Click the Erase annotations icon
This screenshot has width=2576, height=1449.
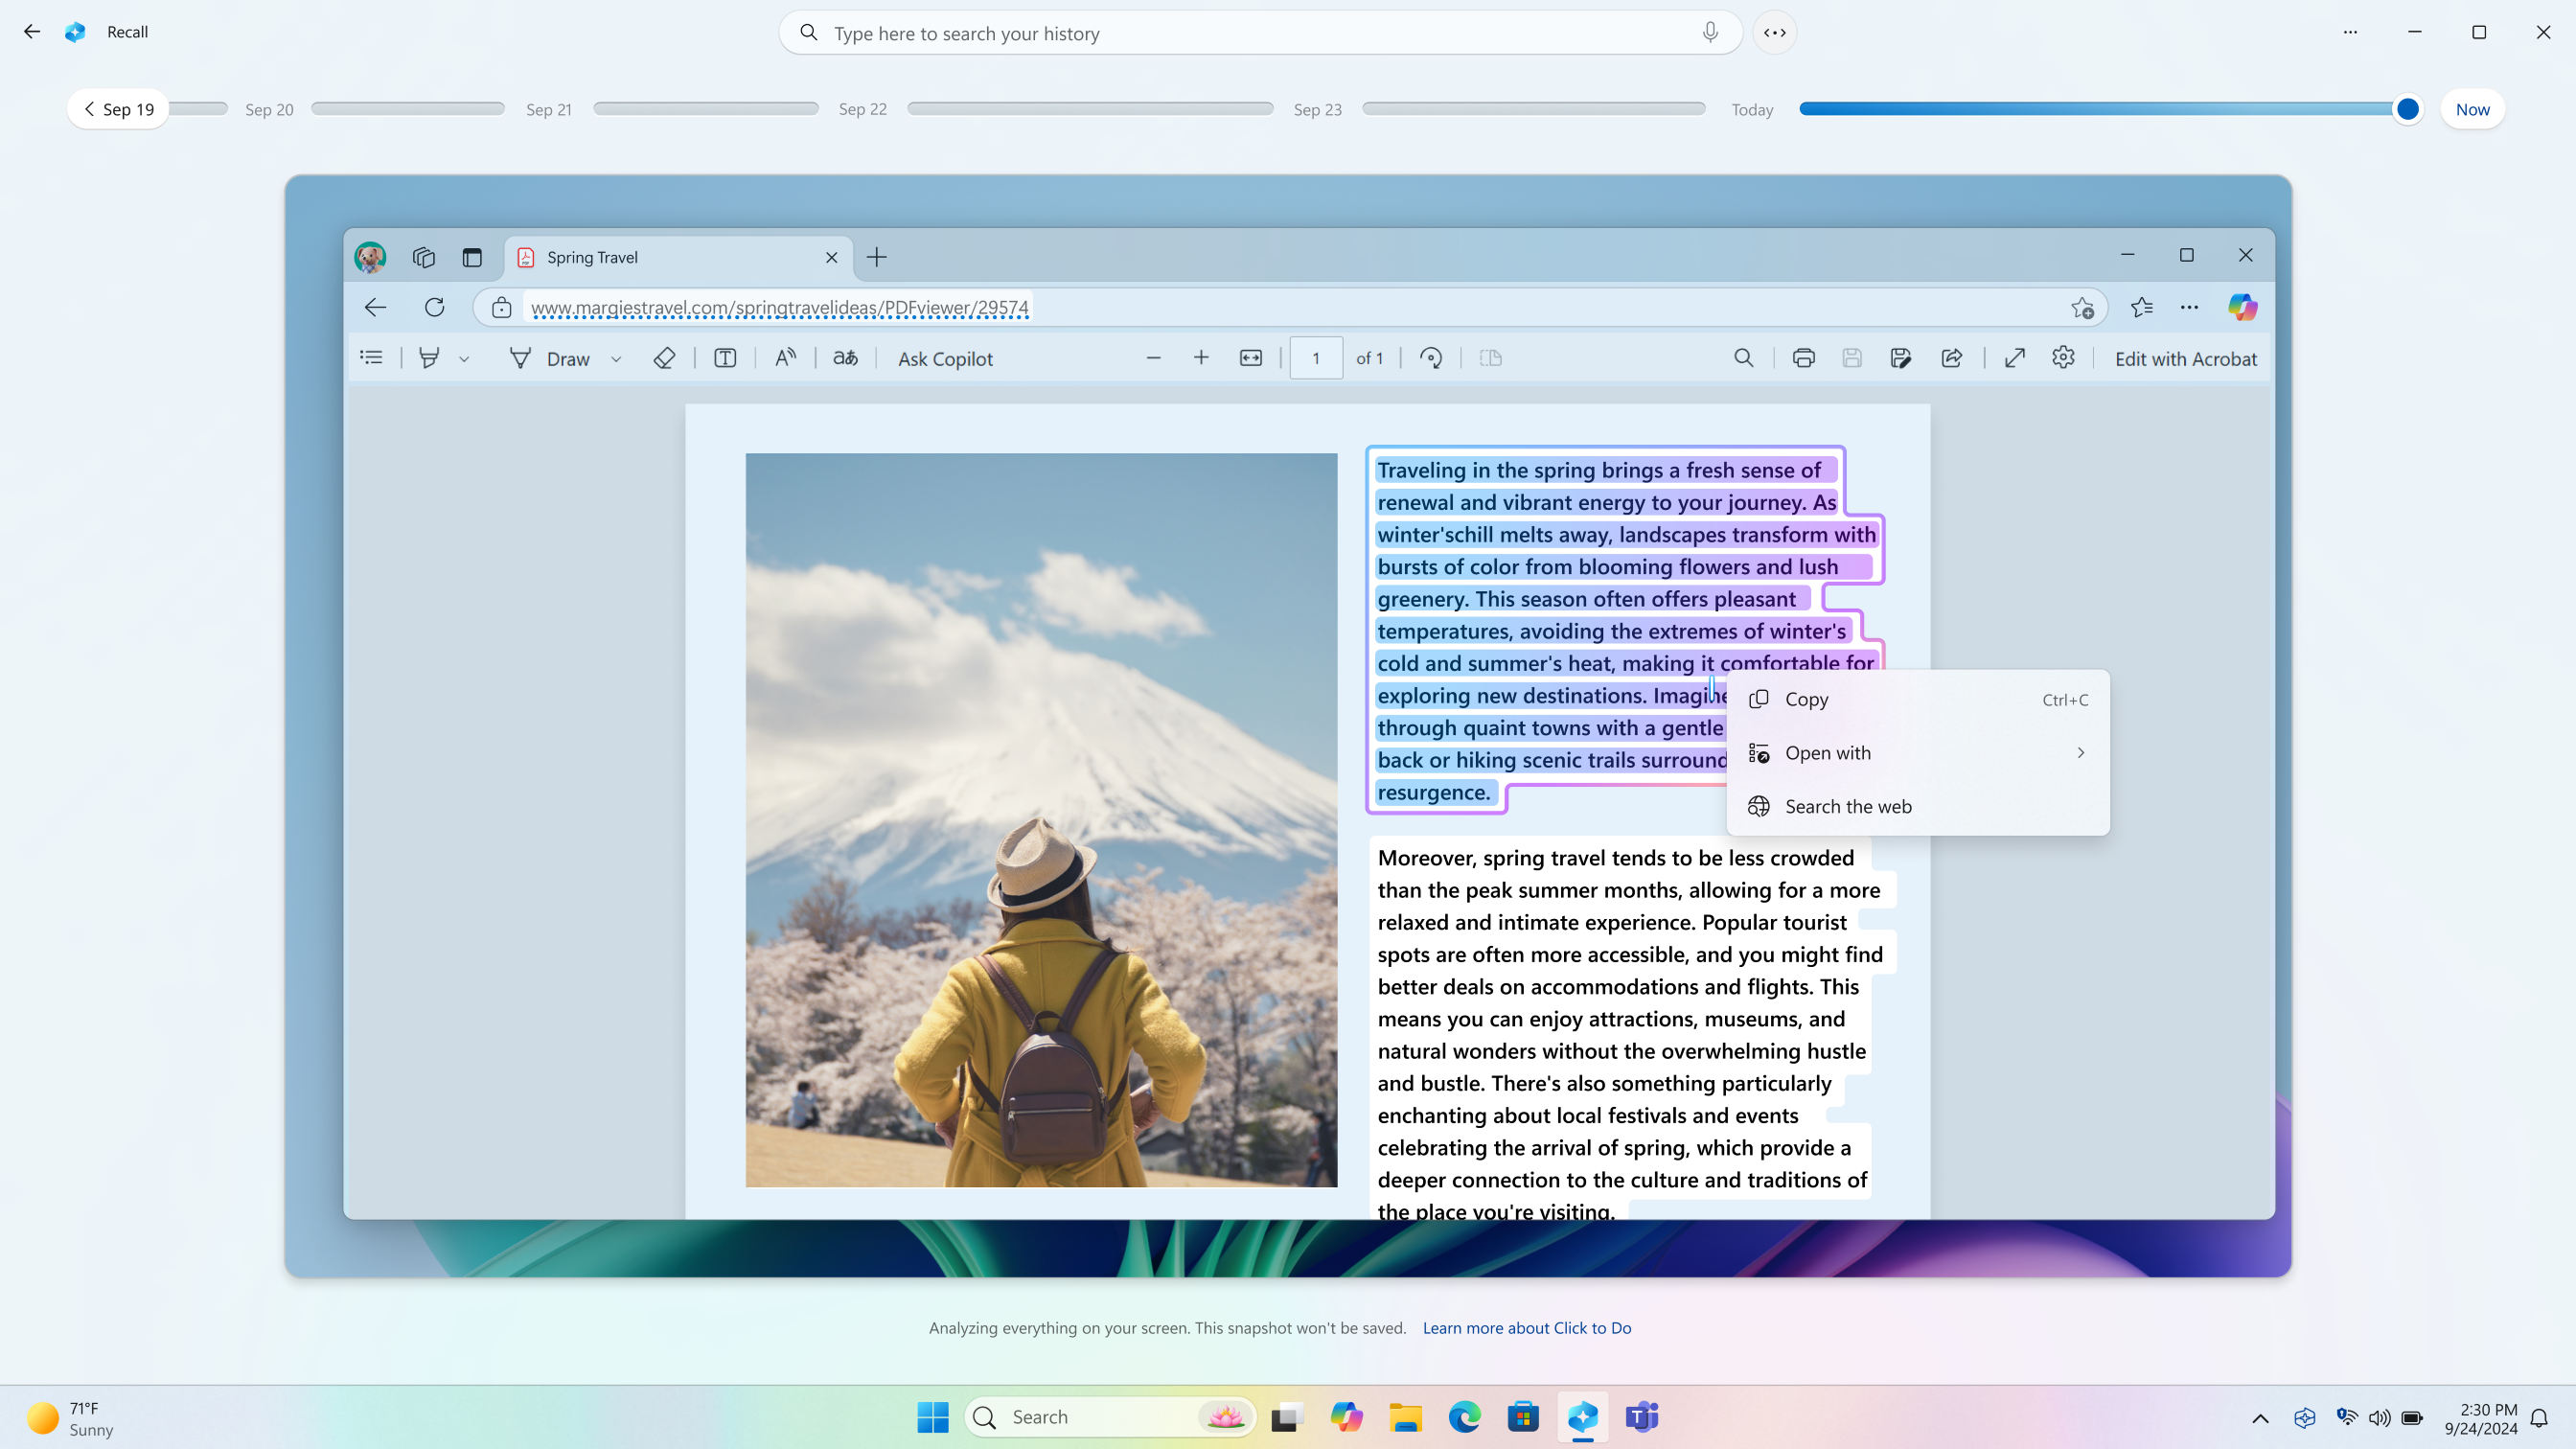click(x=665, y=357)
